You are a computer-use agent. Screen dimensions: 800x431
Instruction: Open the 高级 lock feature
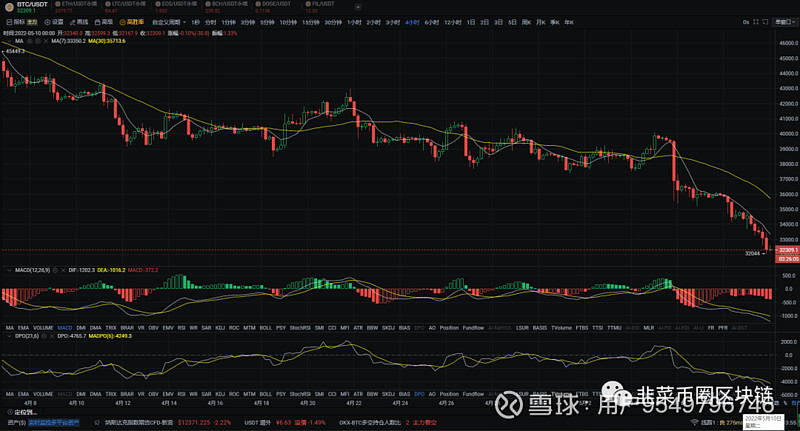[x=104, y=22]
